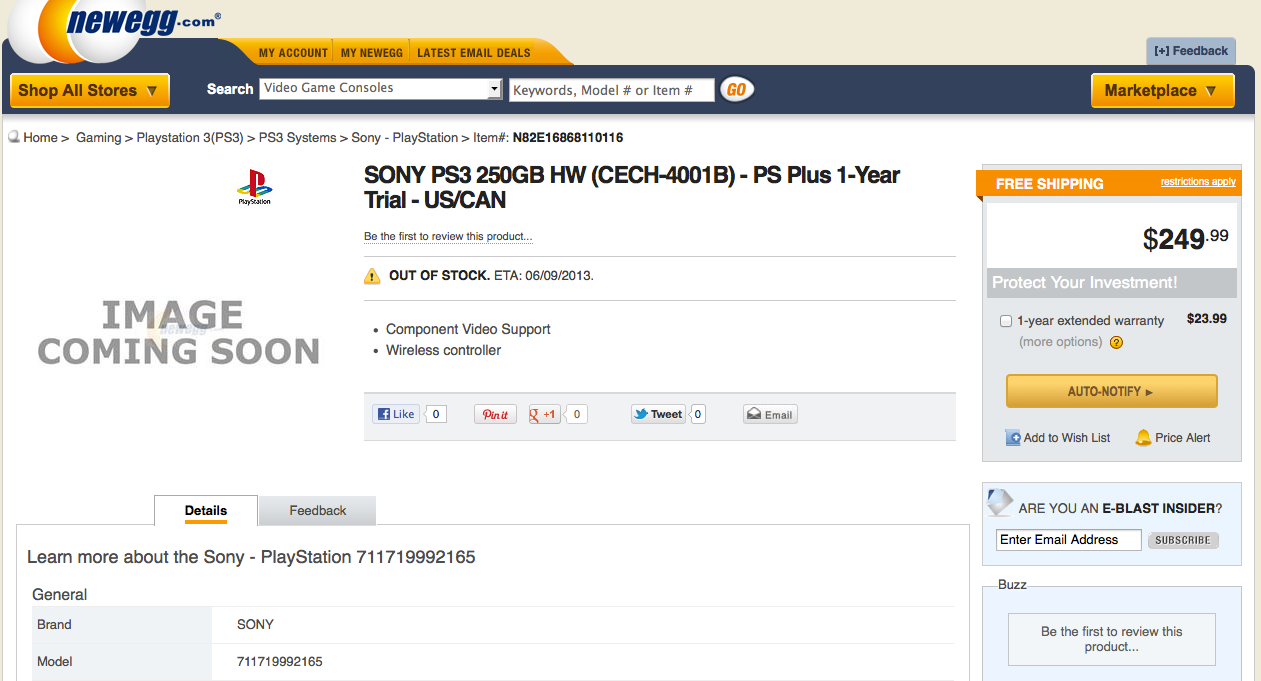Click the Image Coming Soon placeholder

click(x=179, y=333)
